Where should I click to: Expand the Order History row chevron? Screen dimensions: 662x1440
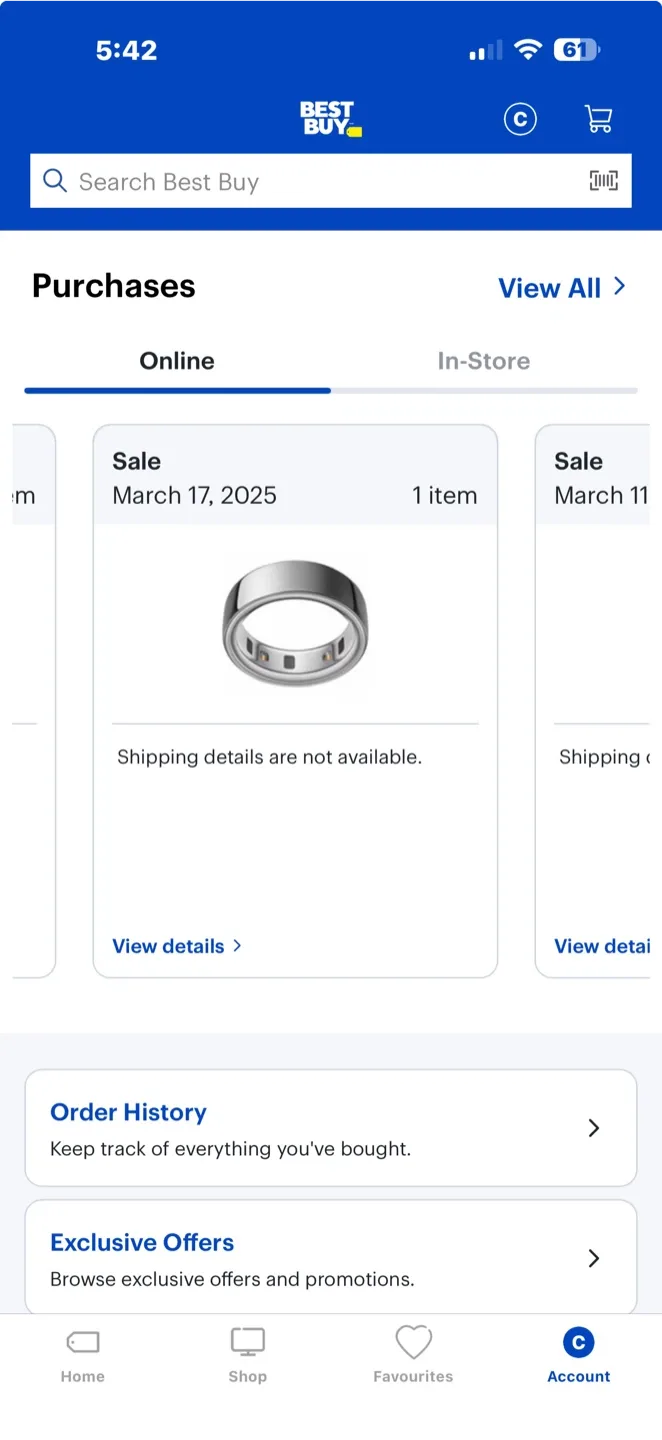(594, 1127)
